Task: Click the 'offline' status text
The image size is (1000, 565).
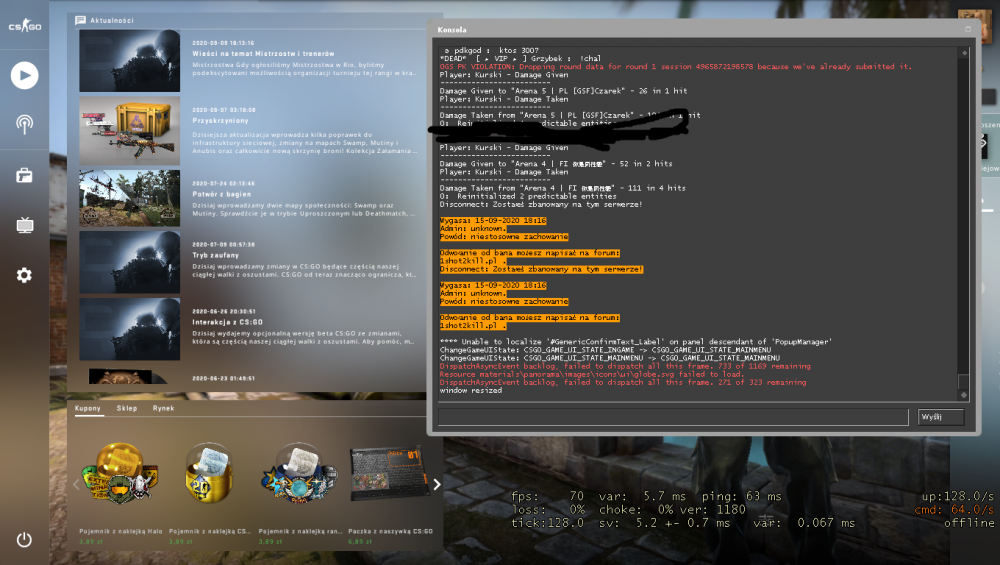Action: (x=969, y=523)
